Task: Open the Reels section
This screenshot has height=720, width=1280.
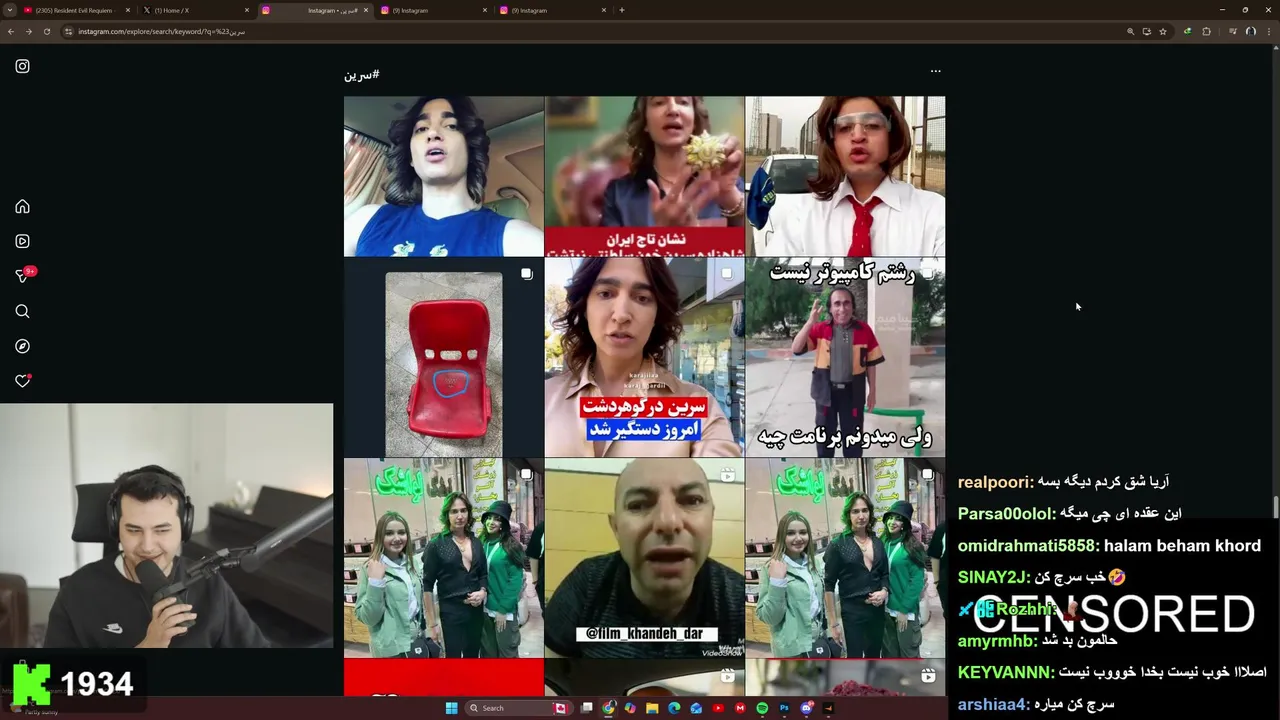Action: pos(22,241)
